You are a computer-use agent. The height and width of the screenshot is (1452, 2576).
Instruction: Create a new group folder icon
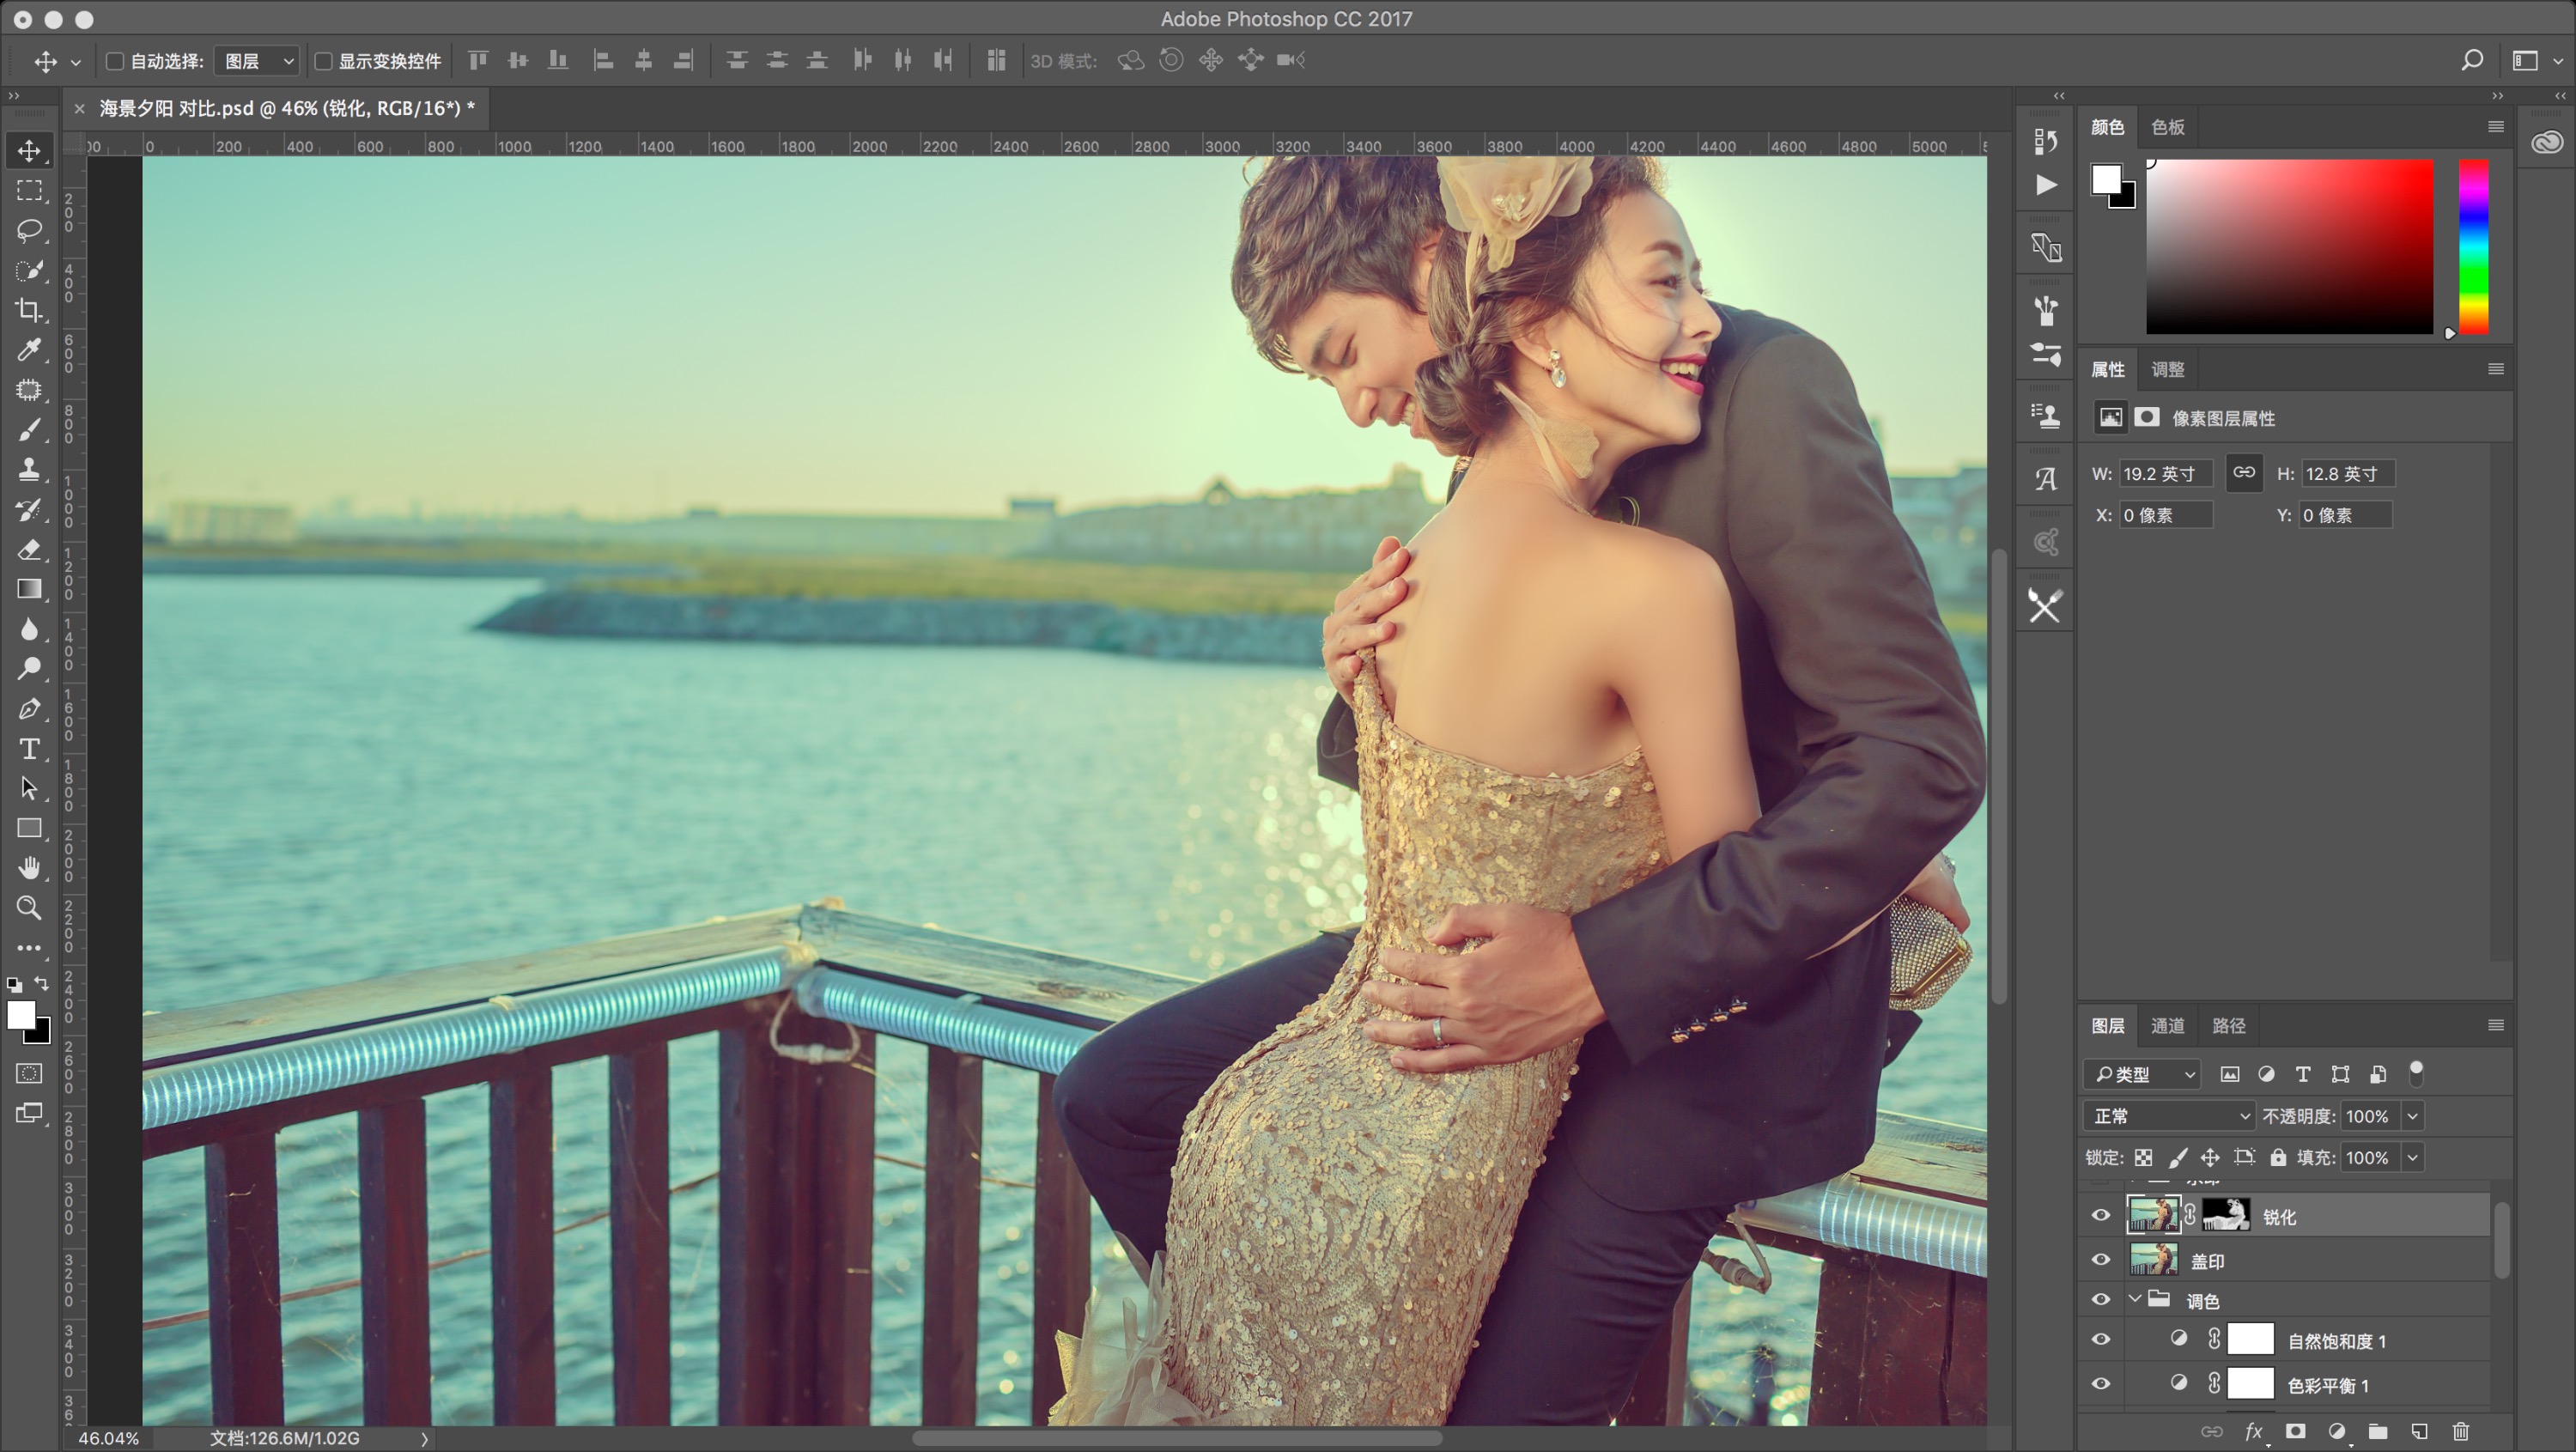tap(2378, 1432)
